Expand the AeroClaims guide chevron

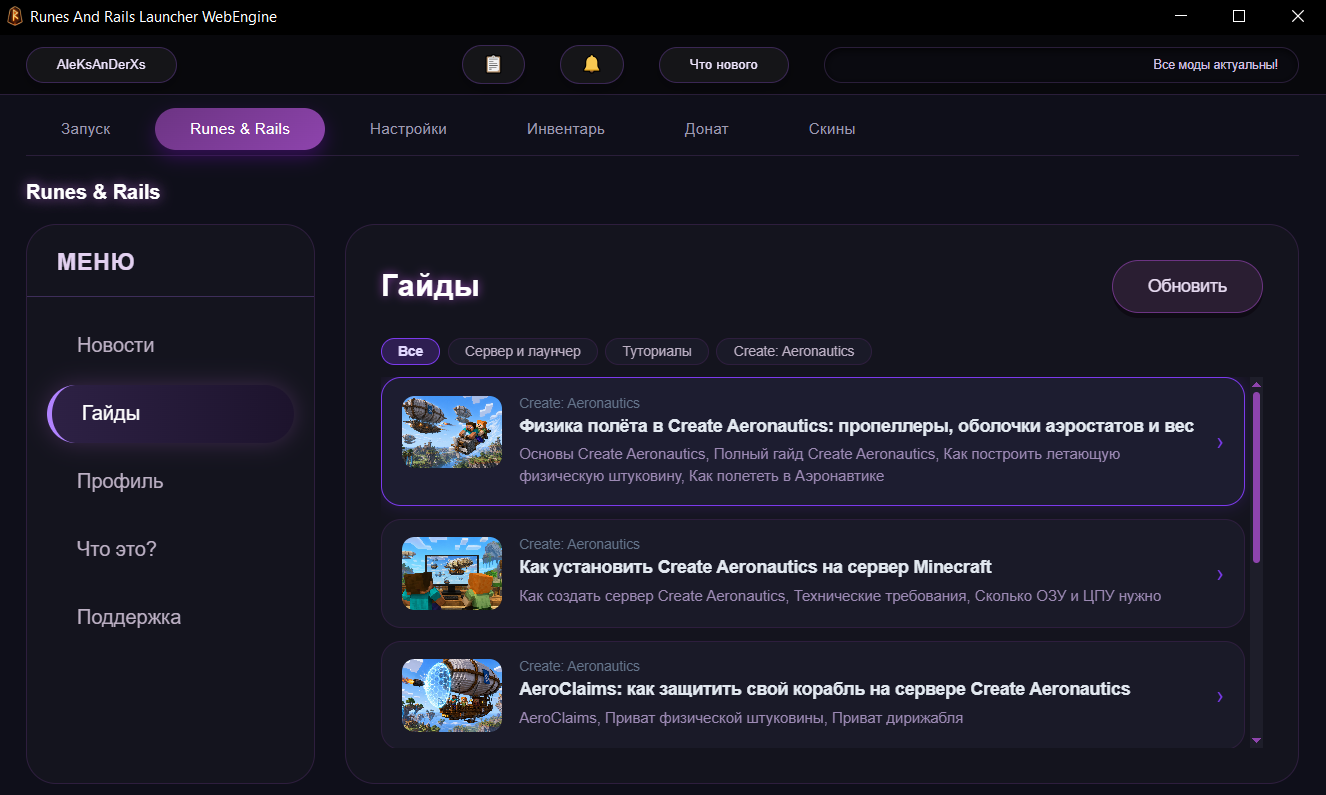coord(1220,696)
